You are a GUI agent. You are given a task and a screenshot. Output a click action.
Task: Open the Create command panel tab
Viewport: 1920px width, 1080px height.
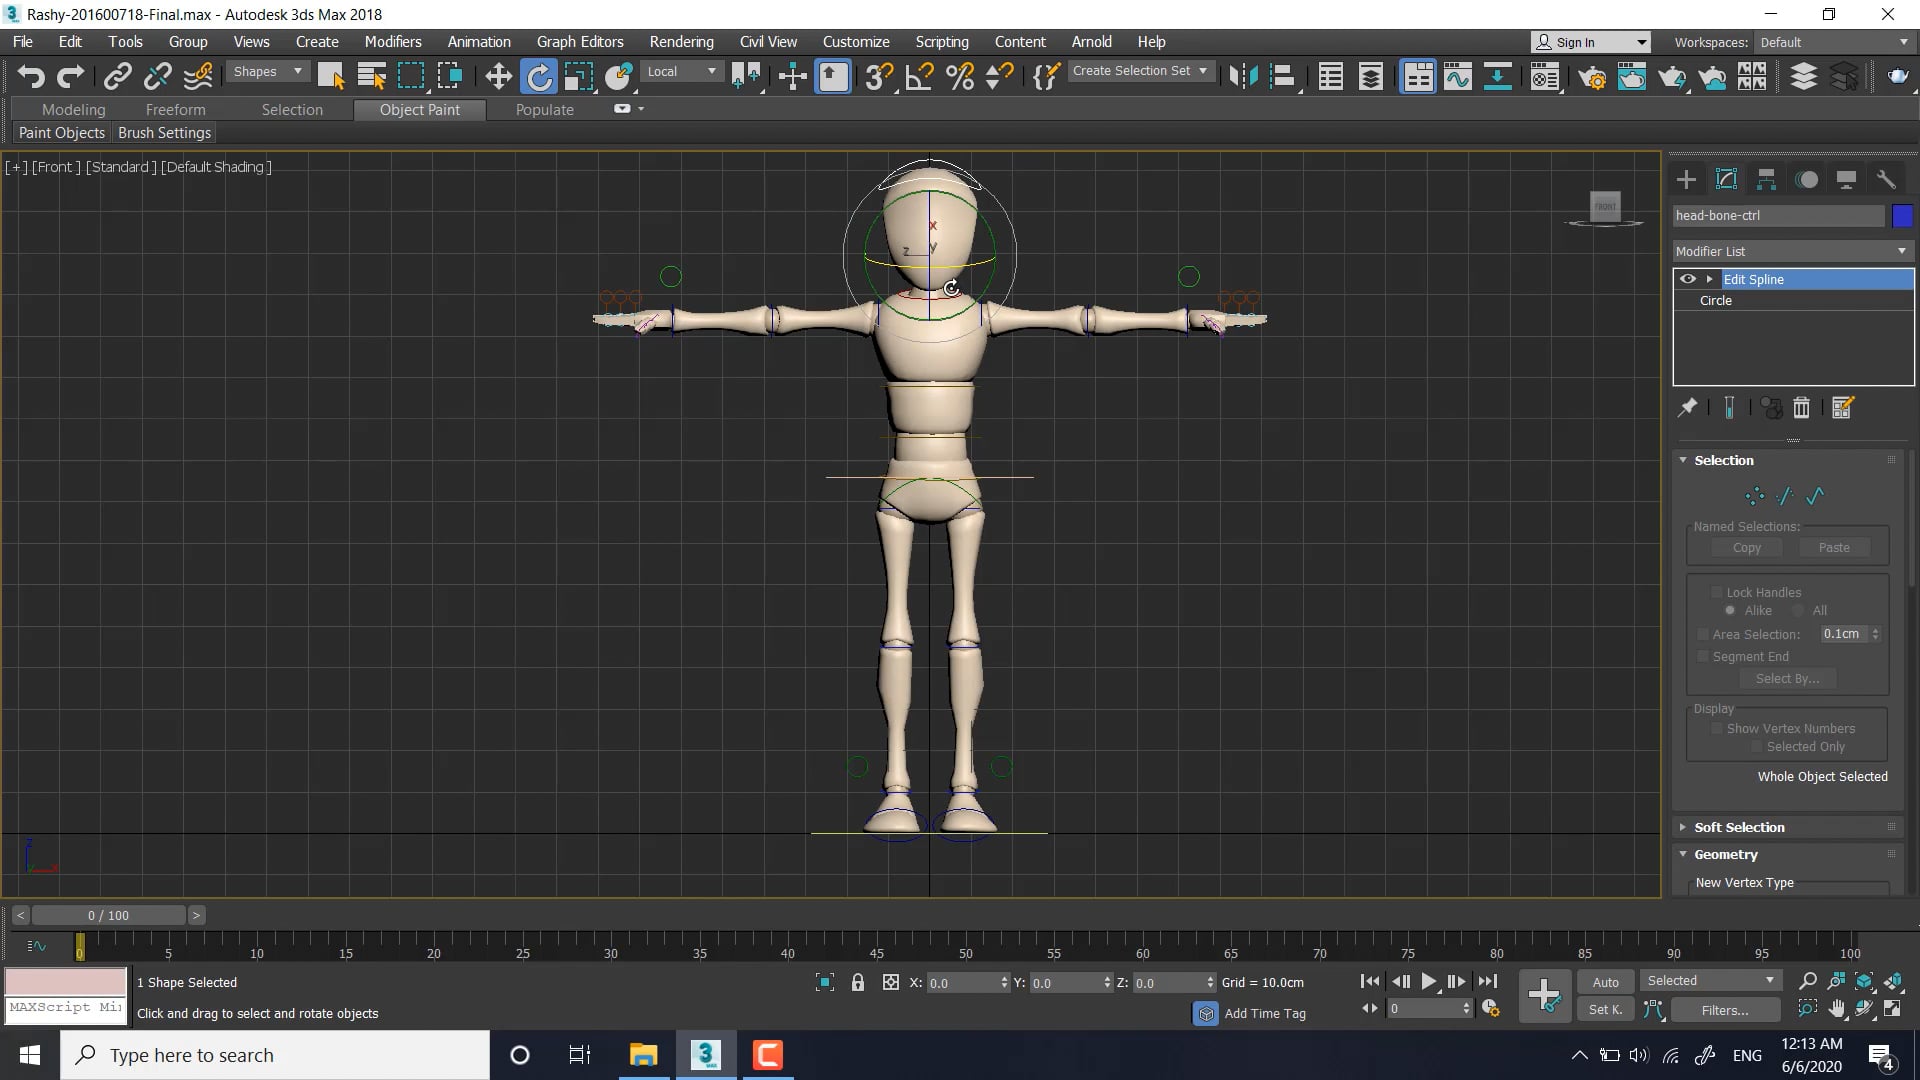(1686, 180)
